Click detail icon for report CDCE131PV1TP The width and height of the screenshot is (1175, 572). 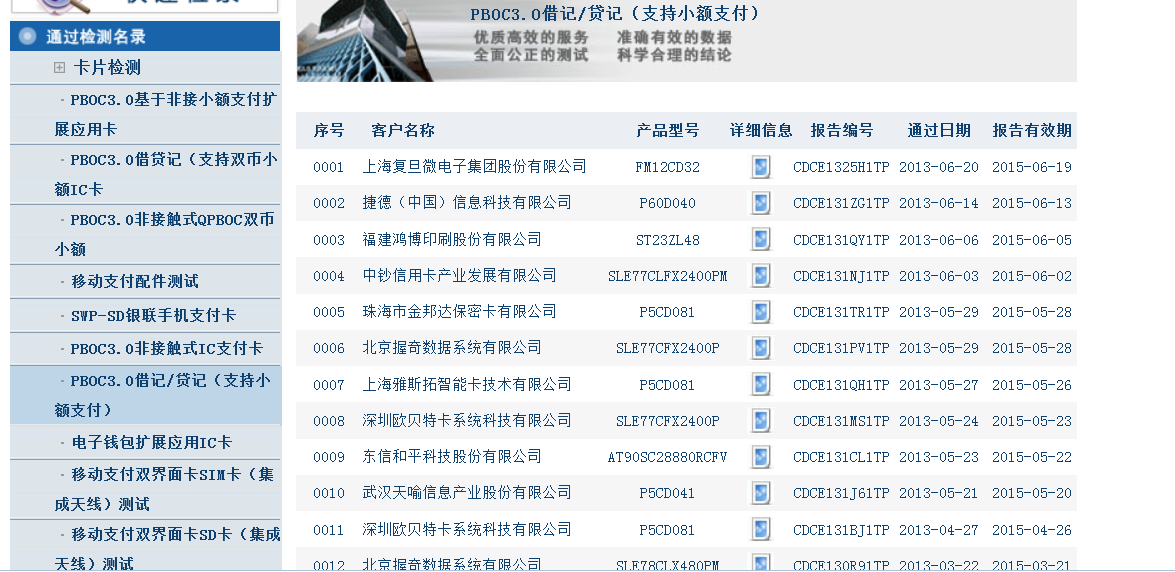(761, 348)
